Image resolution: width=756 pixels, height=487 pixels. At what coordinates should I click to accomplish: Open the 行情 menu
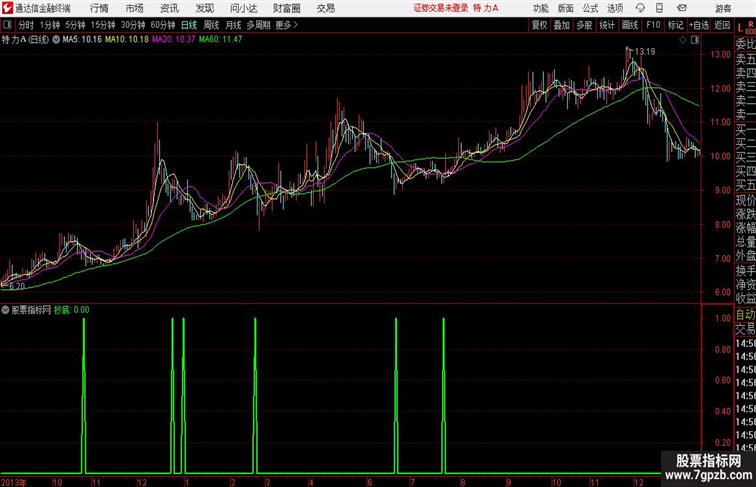99,8
